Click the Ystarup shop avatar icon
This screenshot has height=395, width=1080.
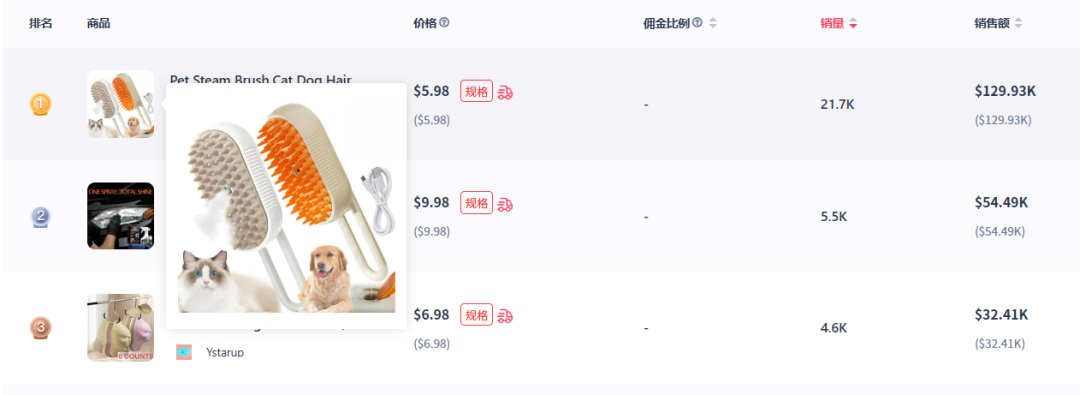click(x=183, y=352)
